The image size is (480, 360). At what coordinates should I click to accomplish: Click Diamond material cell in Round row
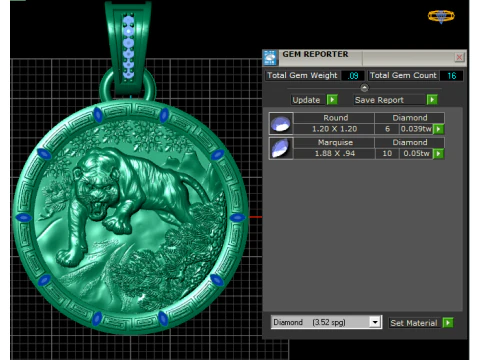point(410,118)
